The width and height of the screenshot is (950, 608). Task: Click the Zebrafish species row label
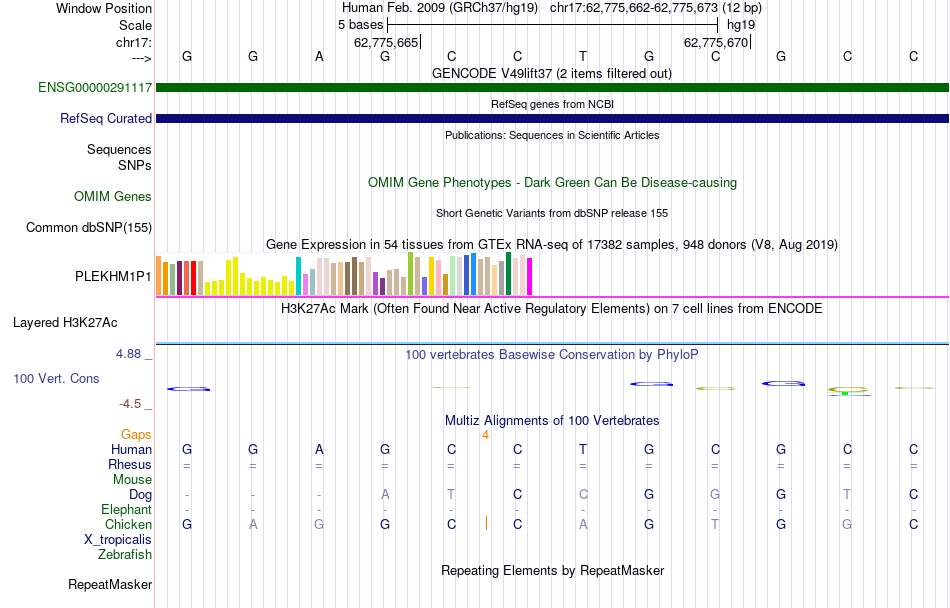pos(125,554)
